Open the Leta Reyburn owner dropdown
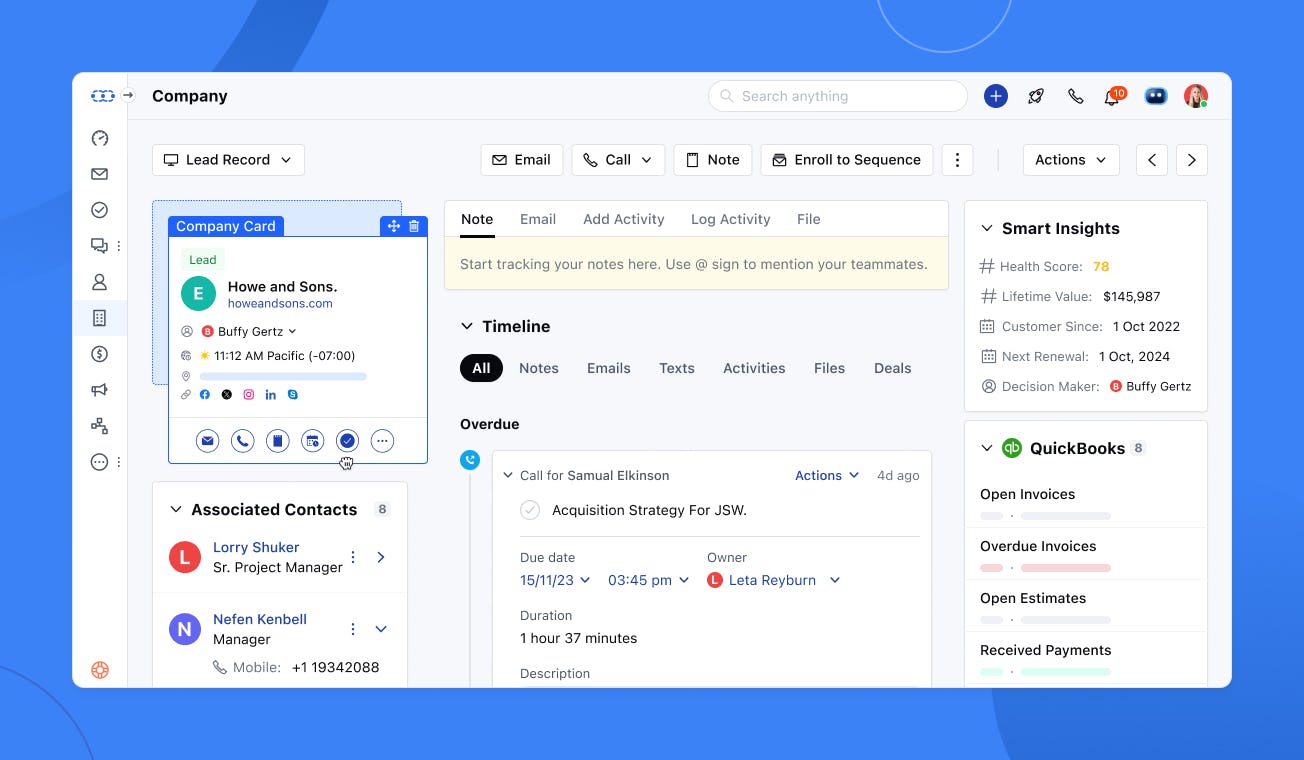The width and height of the screenshot is (1304, 760). 774,580
